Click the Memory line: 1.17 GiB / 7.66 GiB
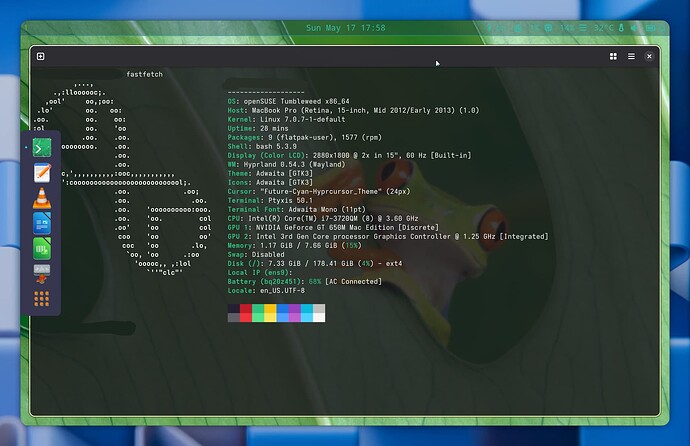 pyautogui.click(x=294, y=245)
